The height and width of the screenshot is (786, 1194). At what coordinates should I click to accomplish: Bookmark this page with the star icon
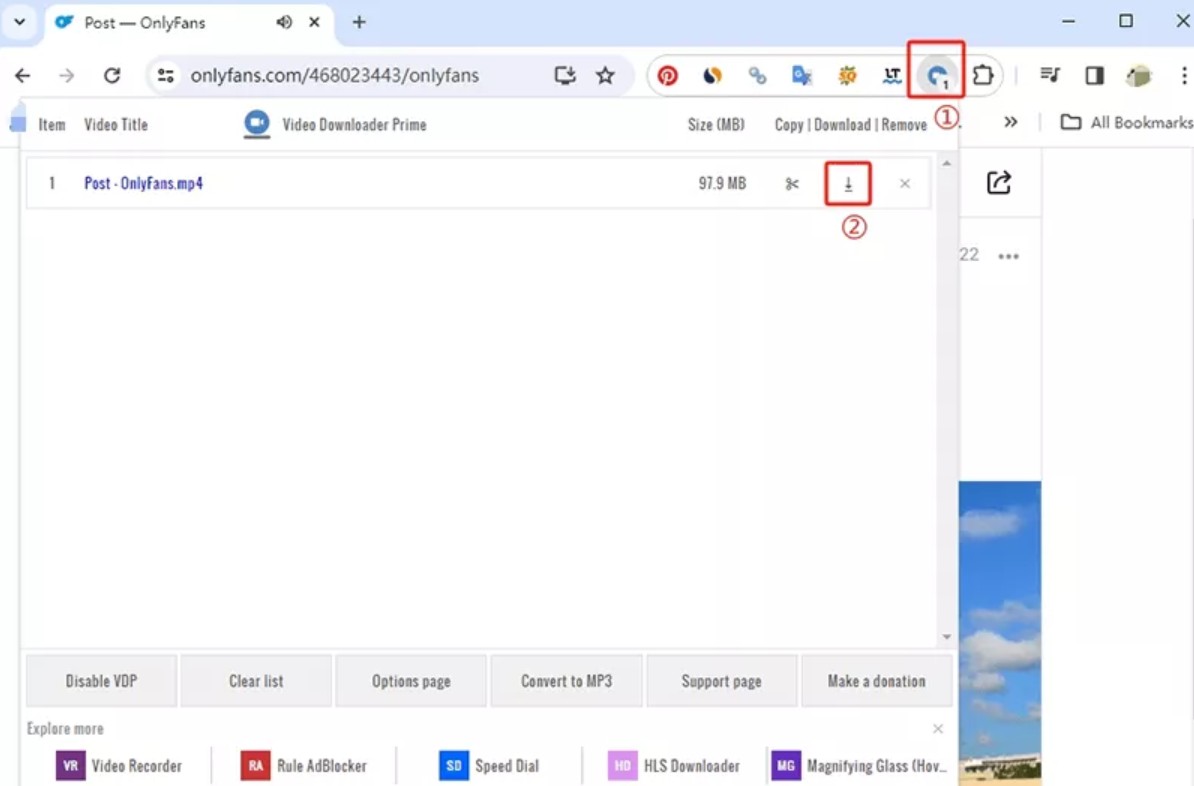click(605, 75)
